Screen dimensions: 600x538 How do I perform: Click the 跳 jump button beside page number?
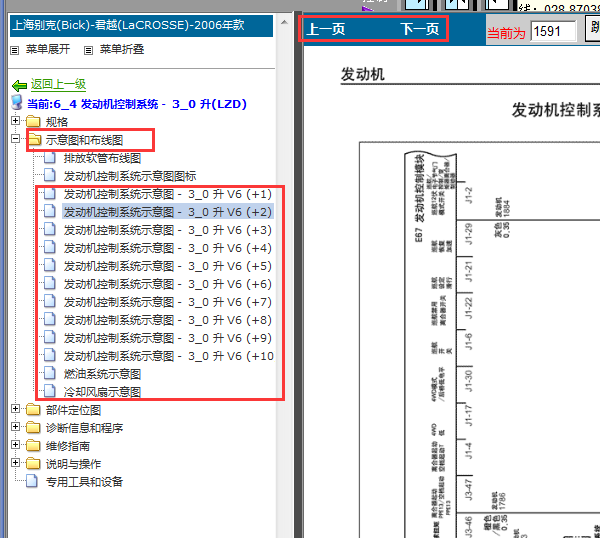click(593, 30)
